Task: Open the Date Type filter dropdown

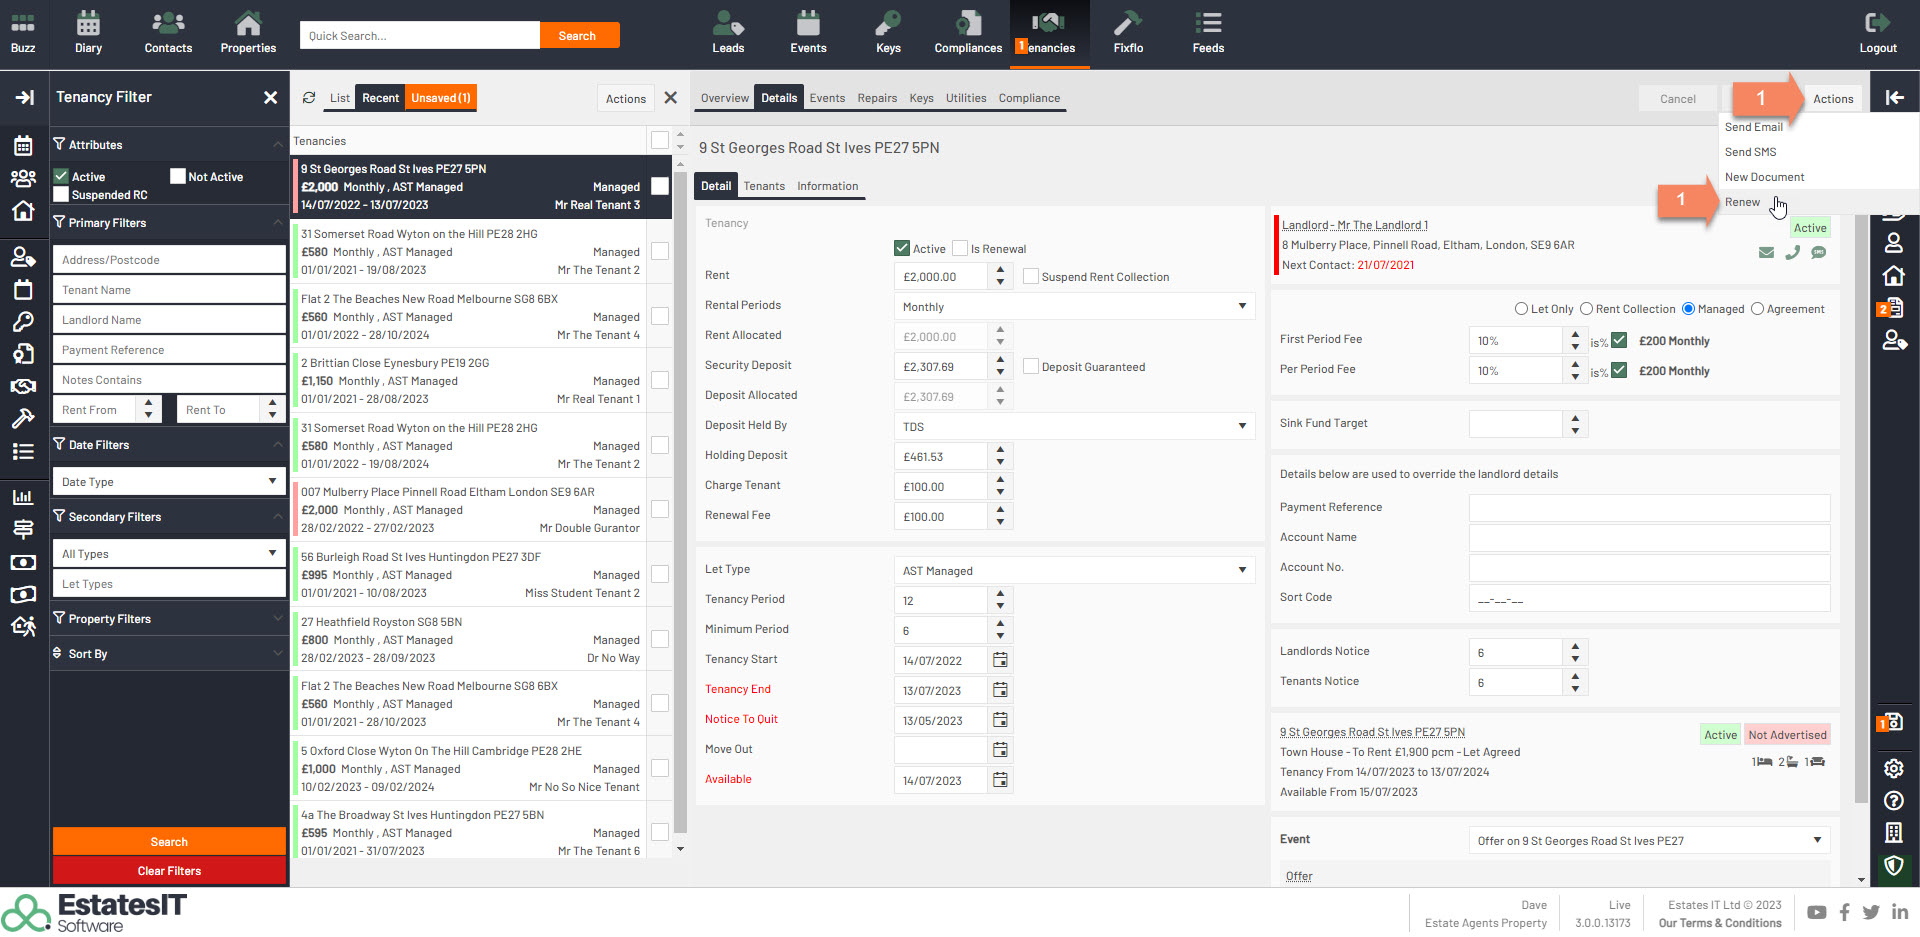Action: pos(169,482)
